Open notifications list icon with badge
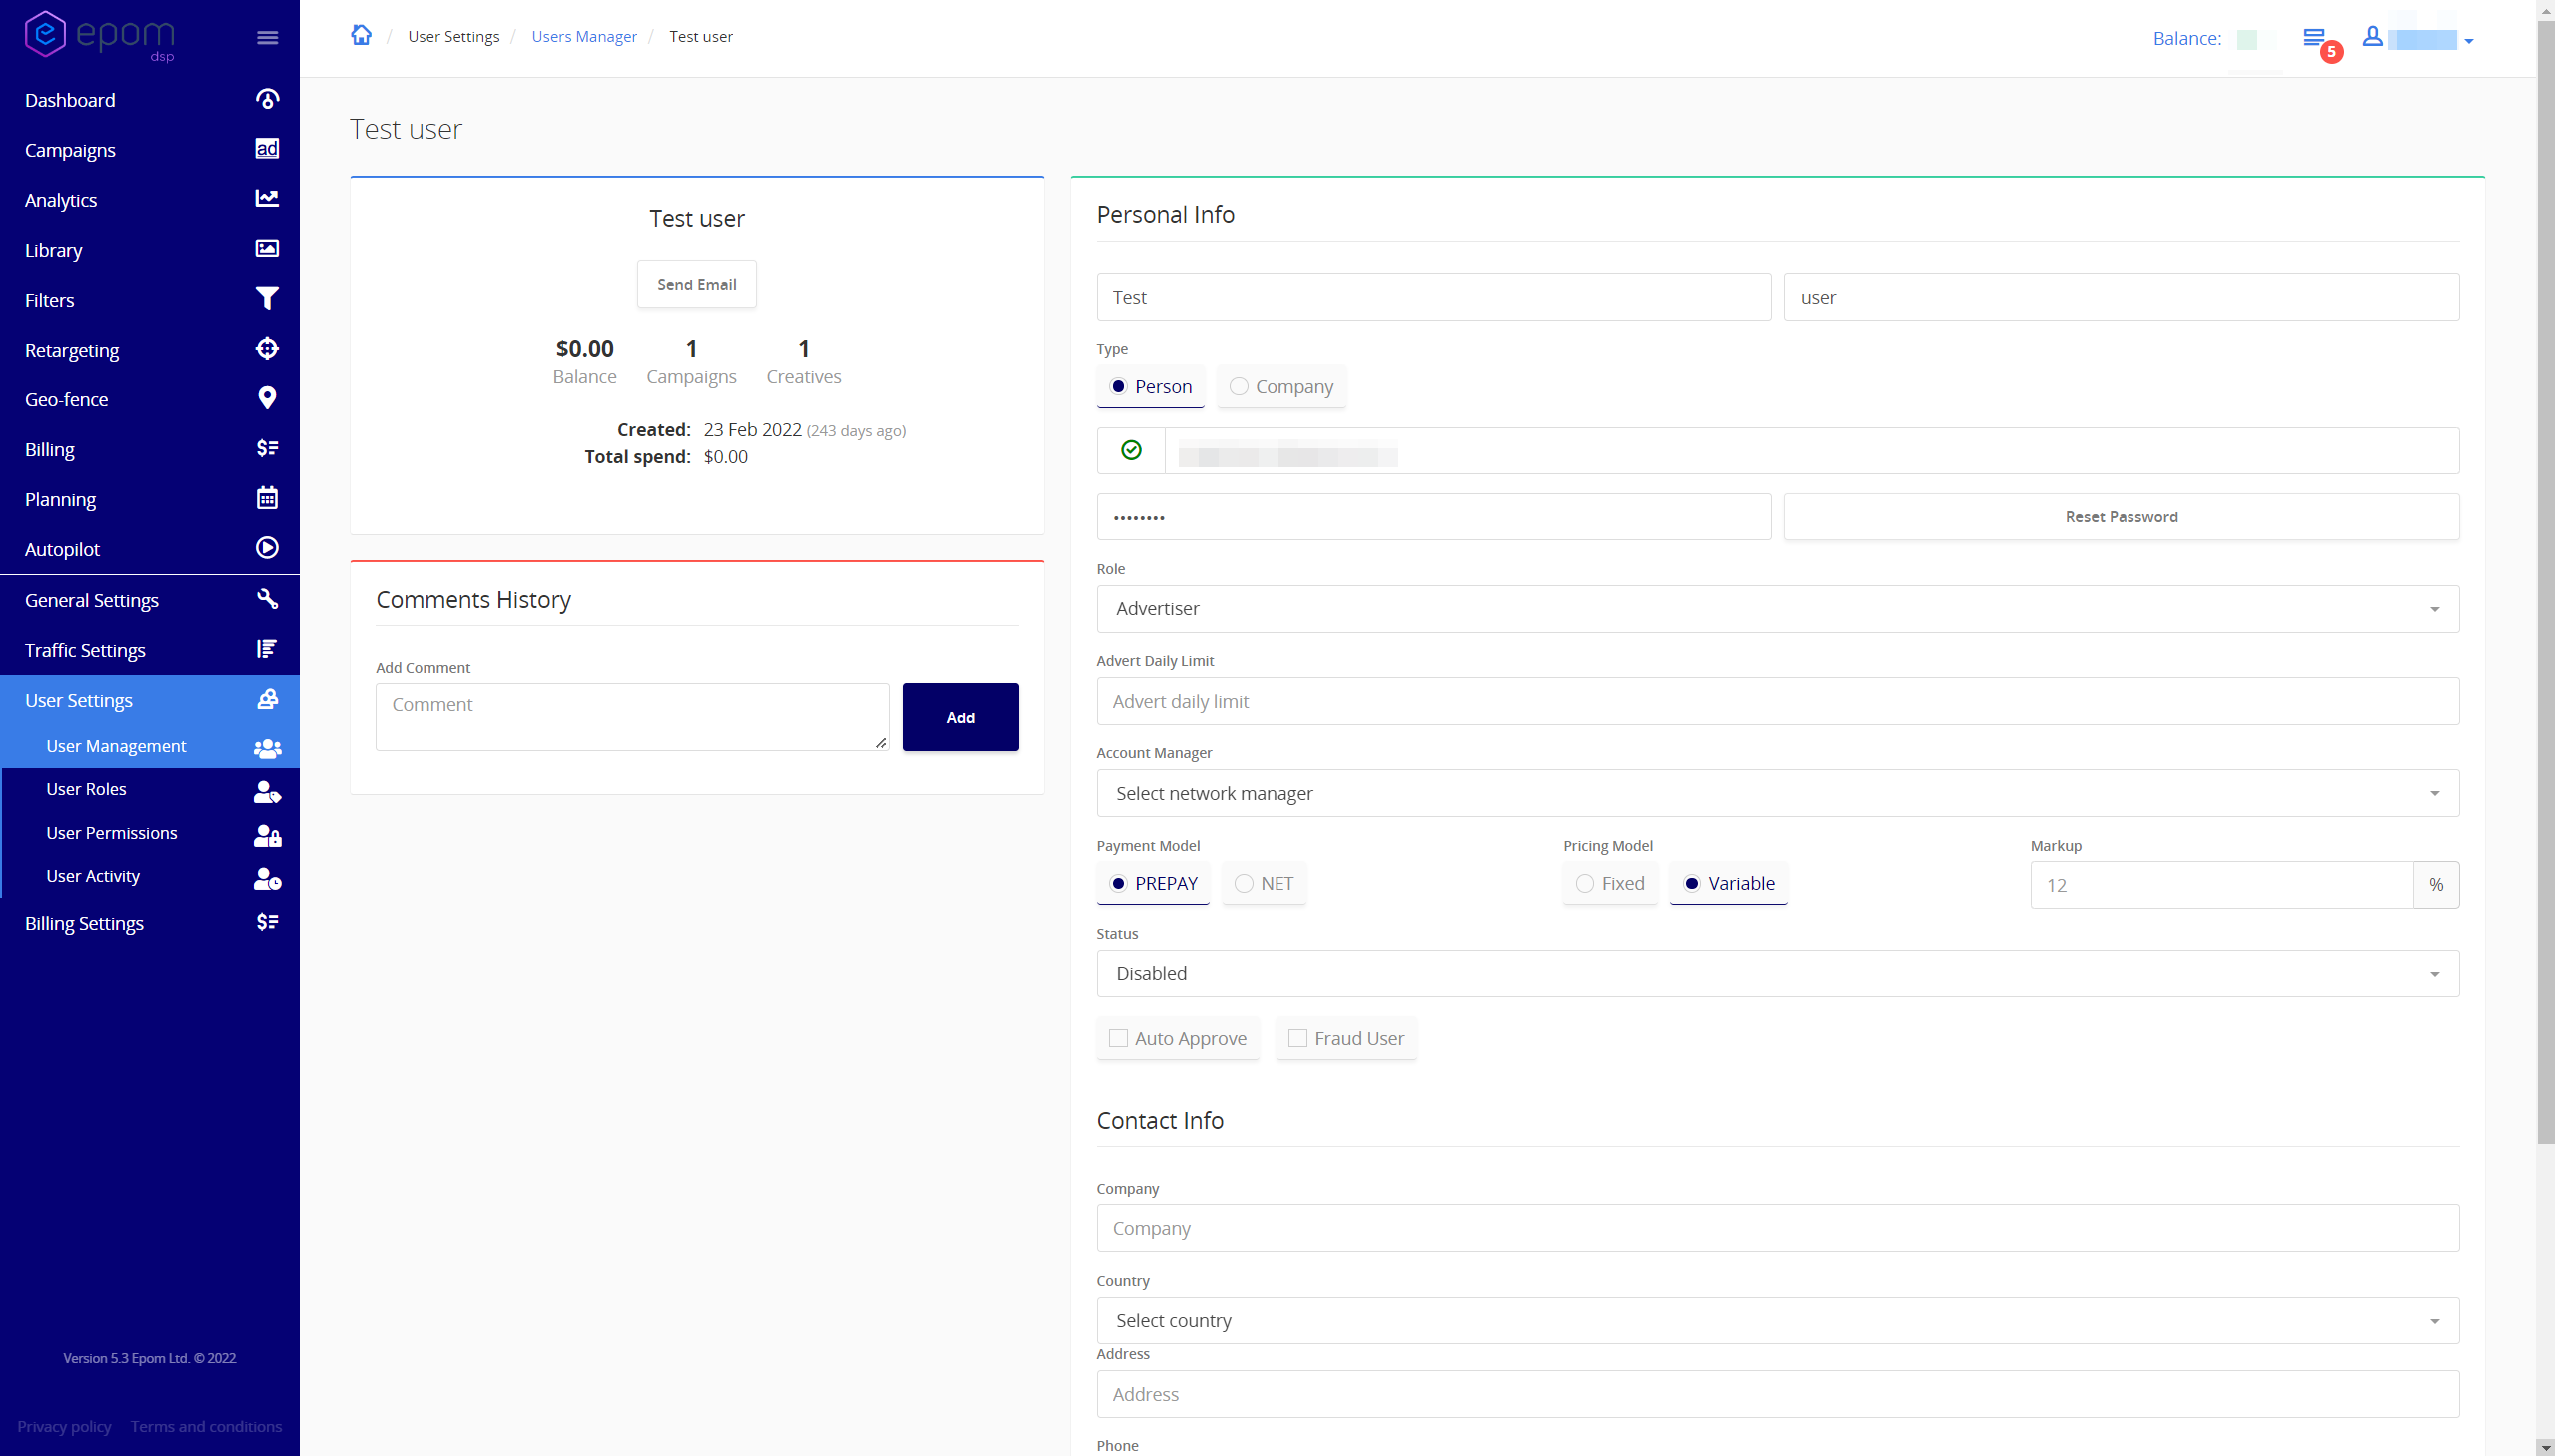The image size is (2555, 1456). point(2315,39)
